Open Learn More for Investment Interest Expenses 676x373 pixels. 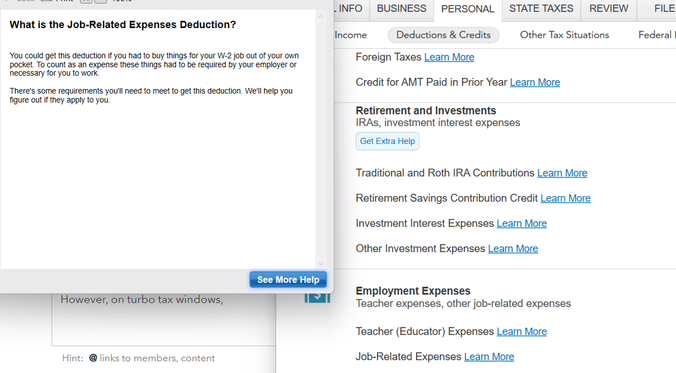click(521, 223)
